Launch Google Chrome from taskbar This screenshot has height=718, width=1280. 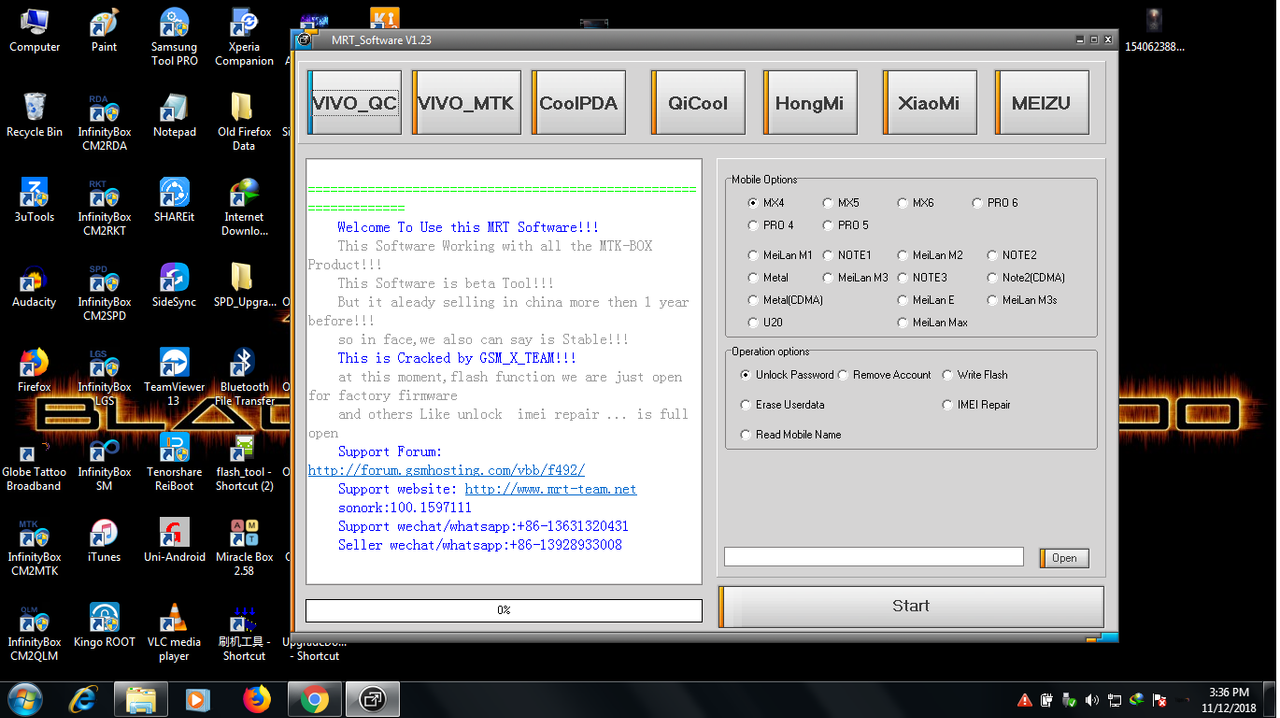(315, 700)
